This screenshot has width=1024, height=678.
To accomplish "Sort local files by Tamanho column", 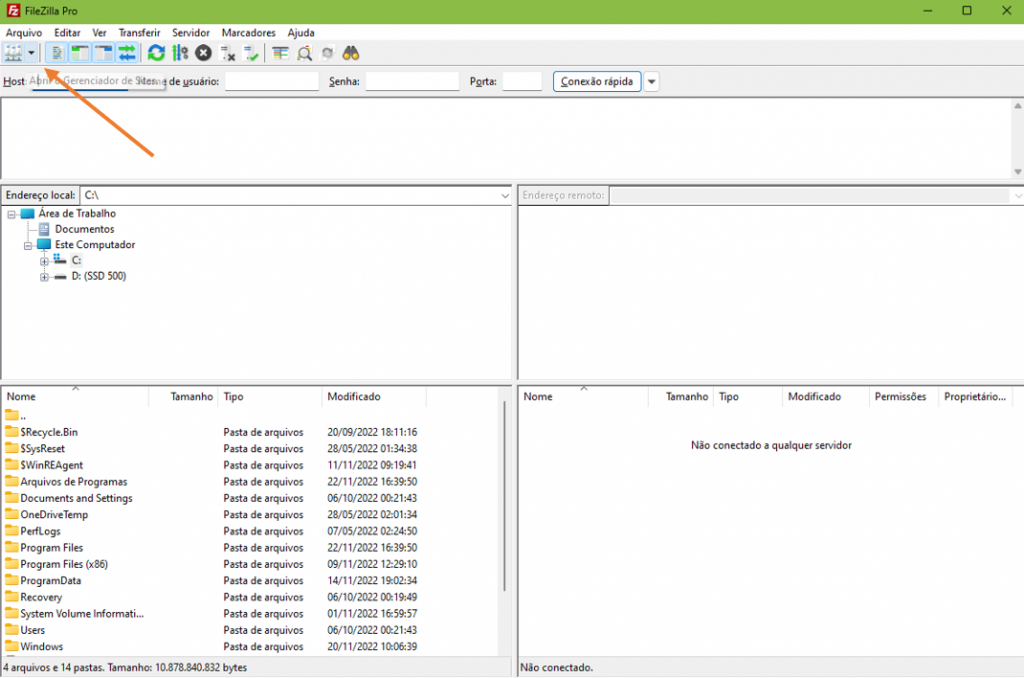I will coord(184,396).
